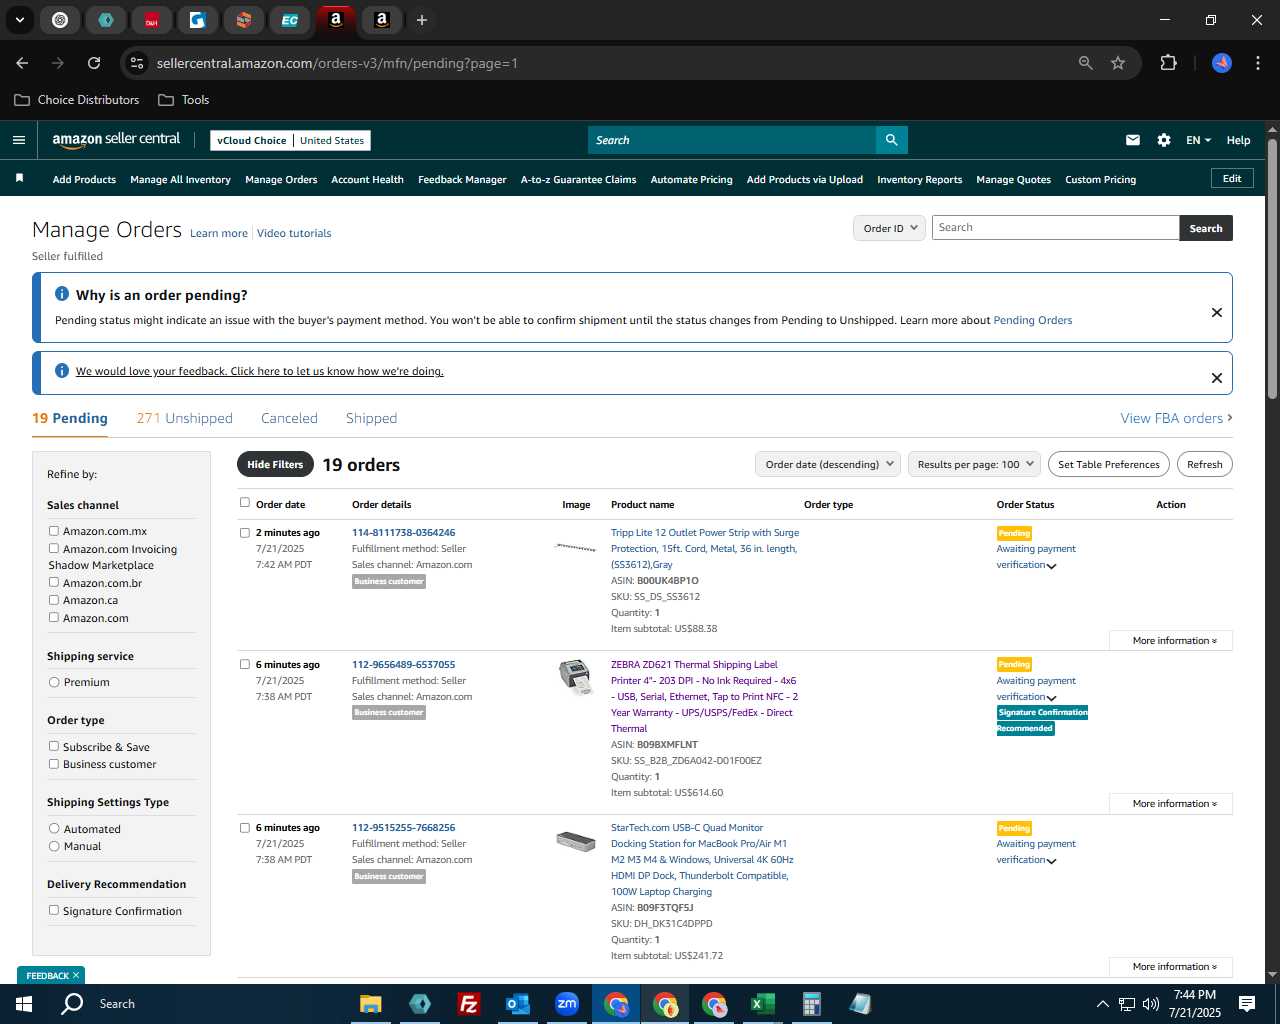Open Calculator from the taskbar
This screenshot has width=1280, height=1024.
click(811, 1004)
